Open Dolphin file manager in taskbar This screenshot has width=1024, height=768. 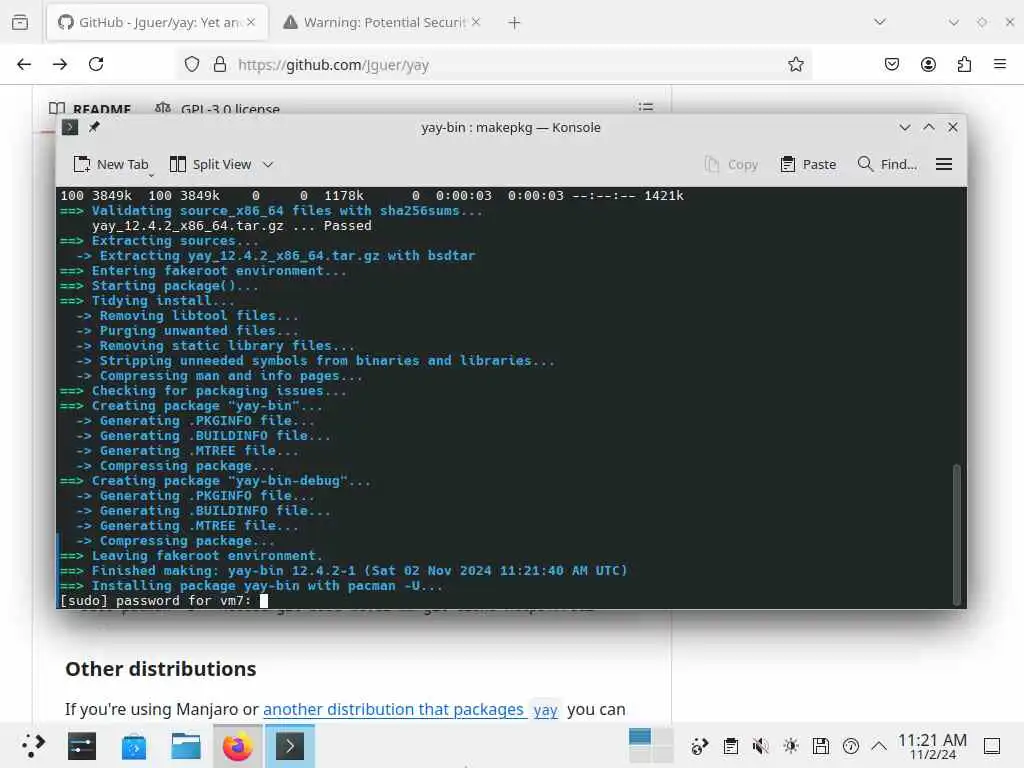185,746
